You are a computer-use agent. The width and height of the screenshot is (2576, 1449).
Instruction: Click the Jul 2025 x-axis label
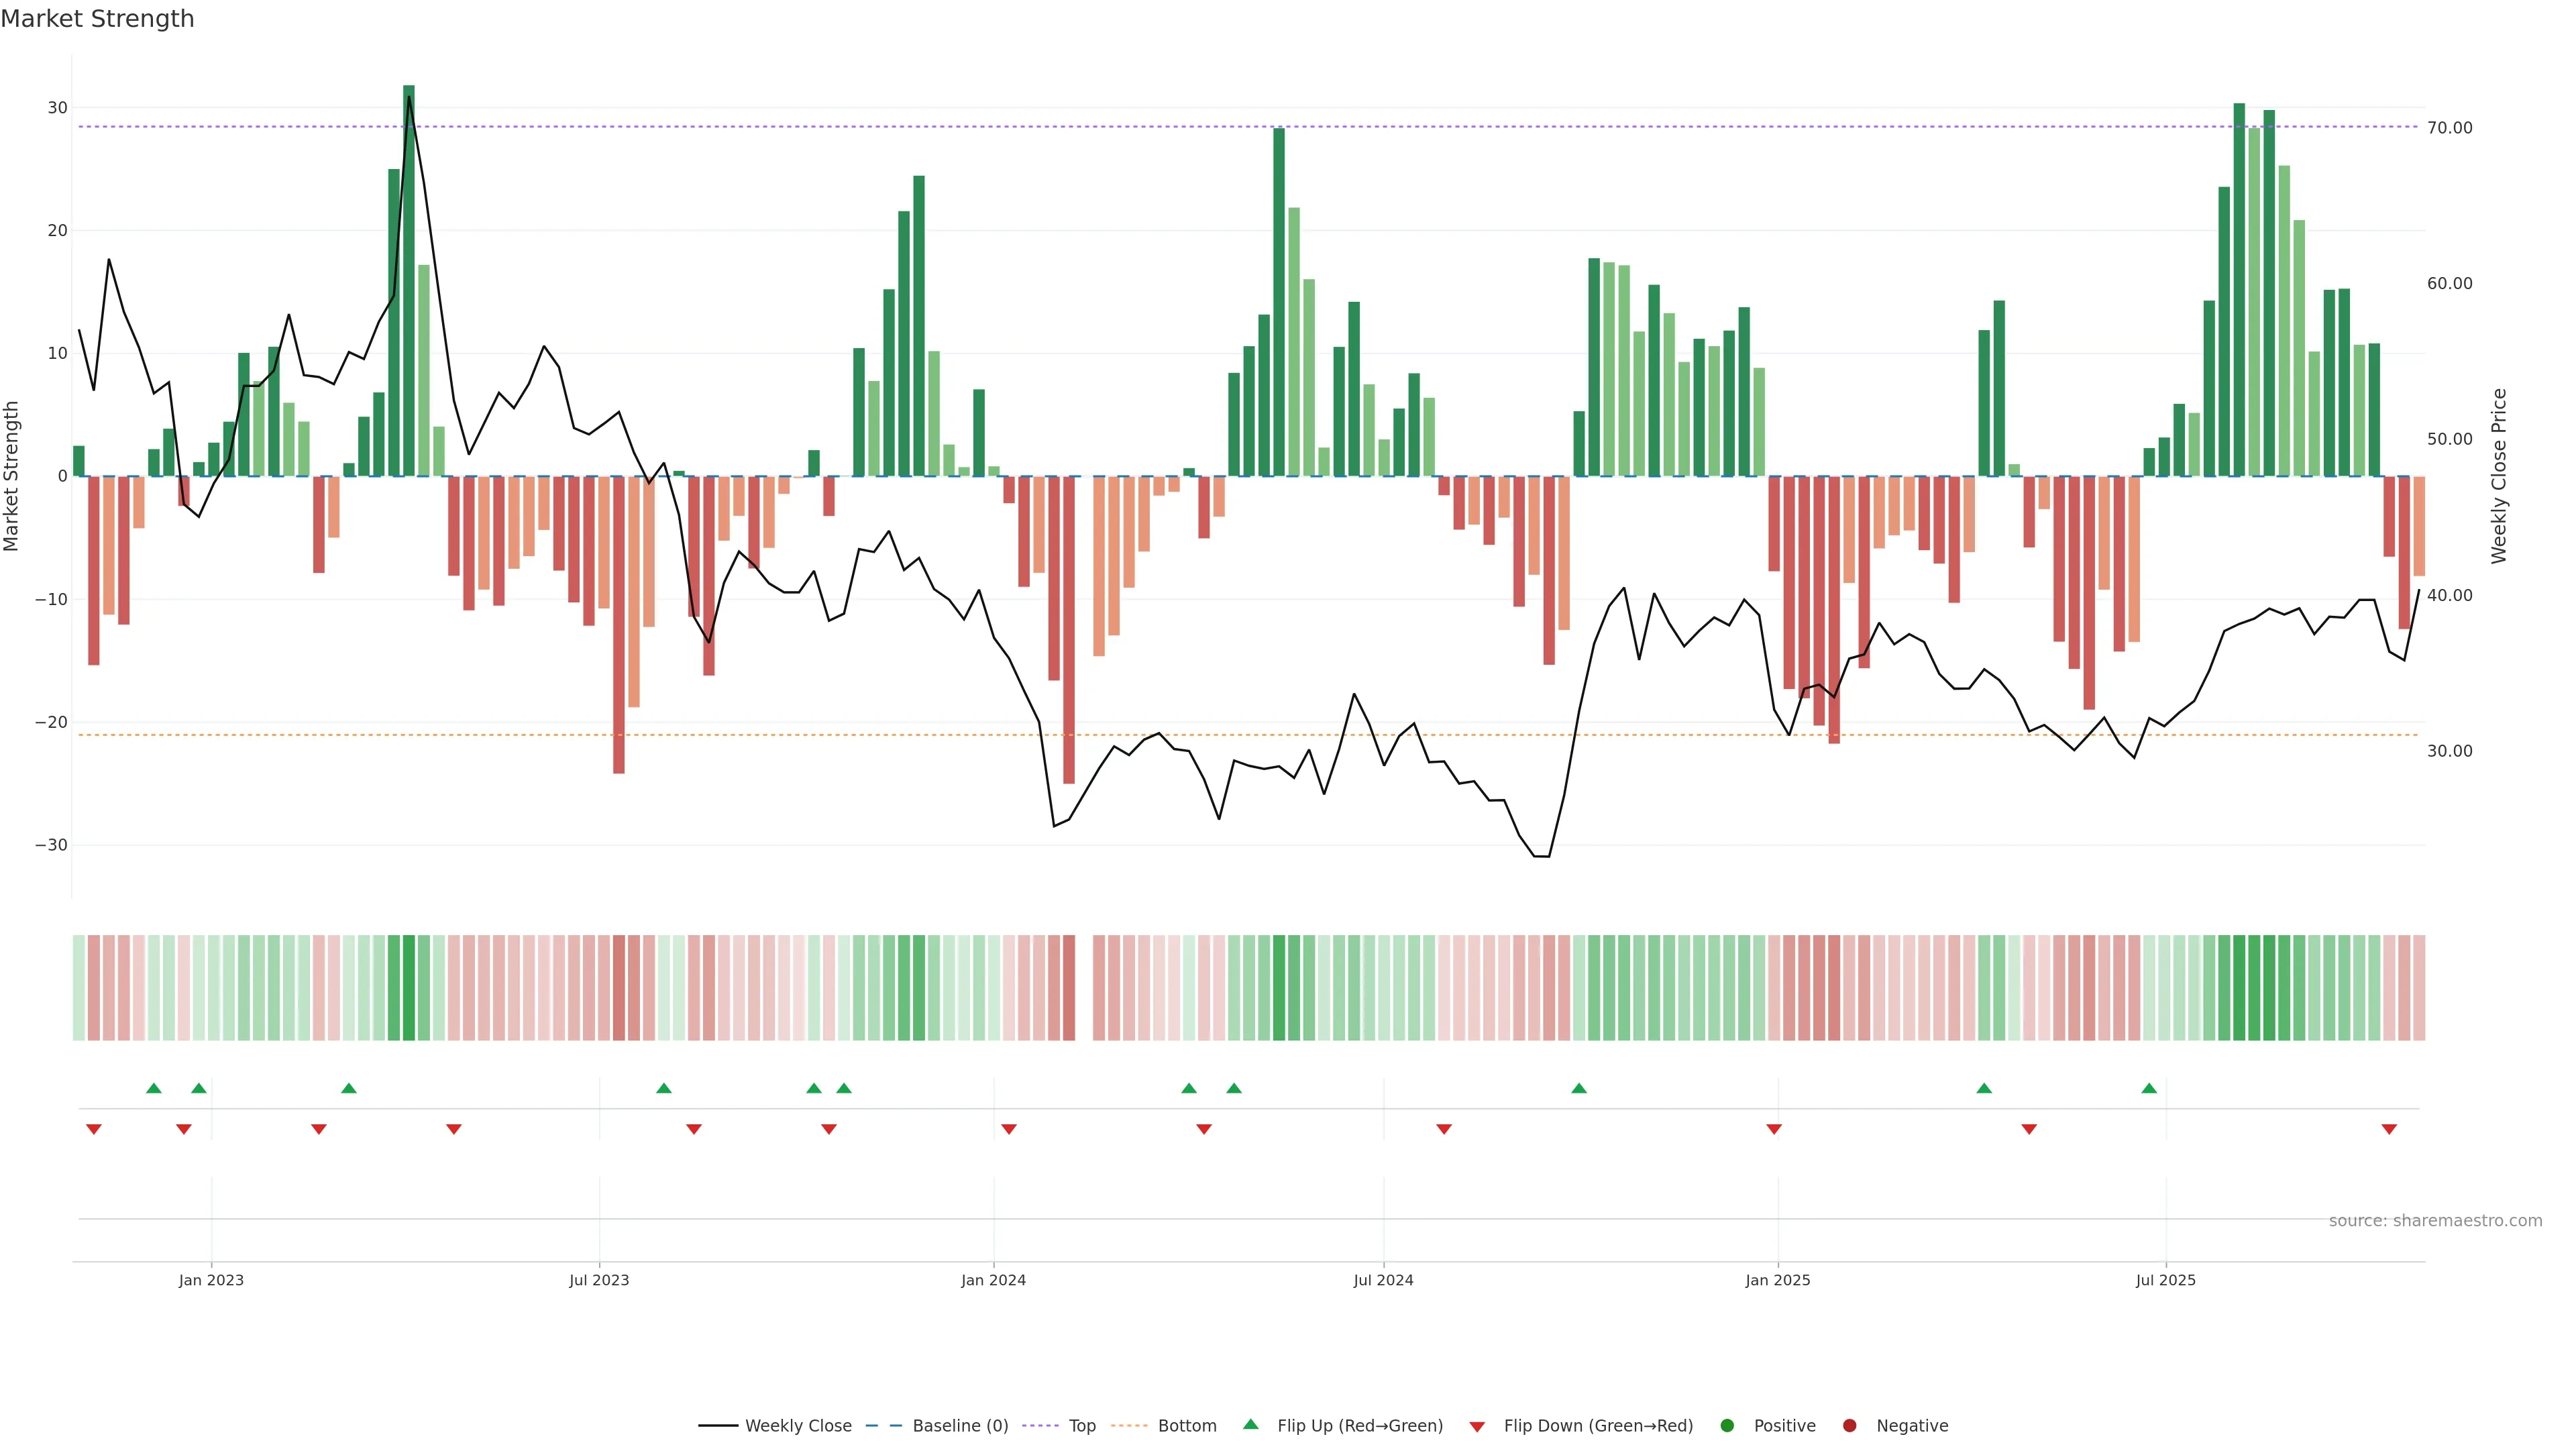2165,1280
